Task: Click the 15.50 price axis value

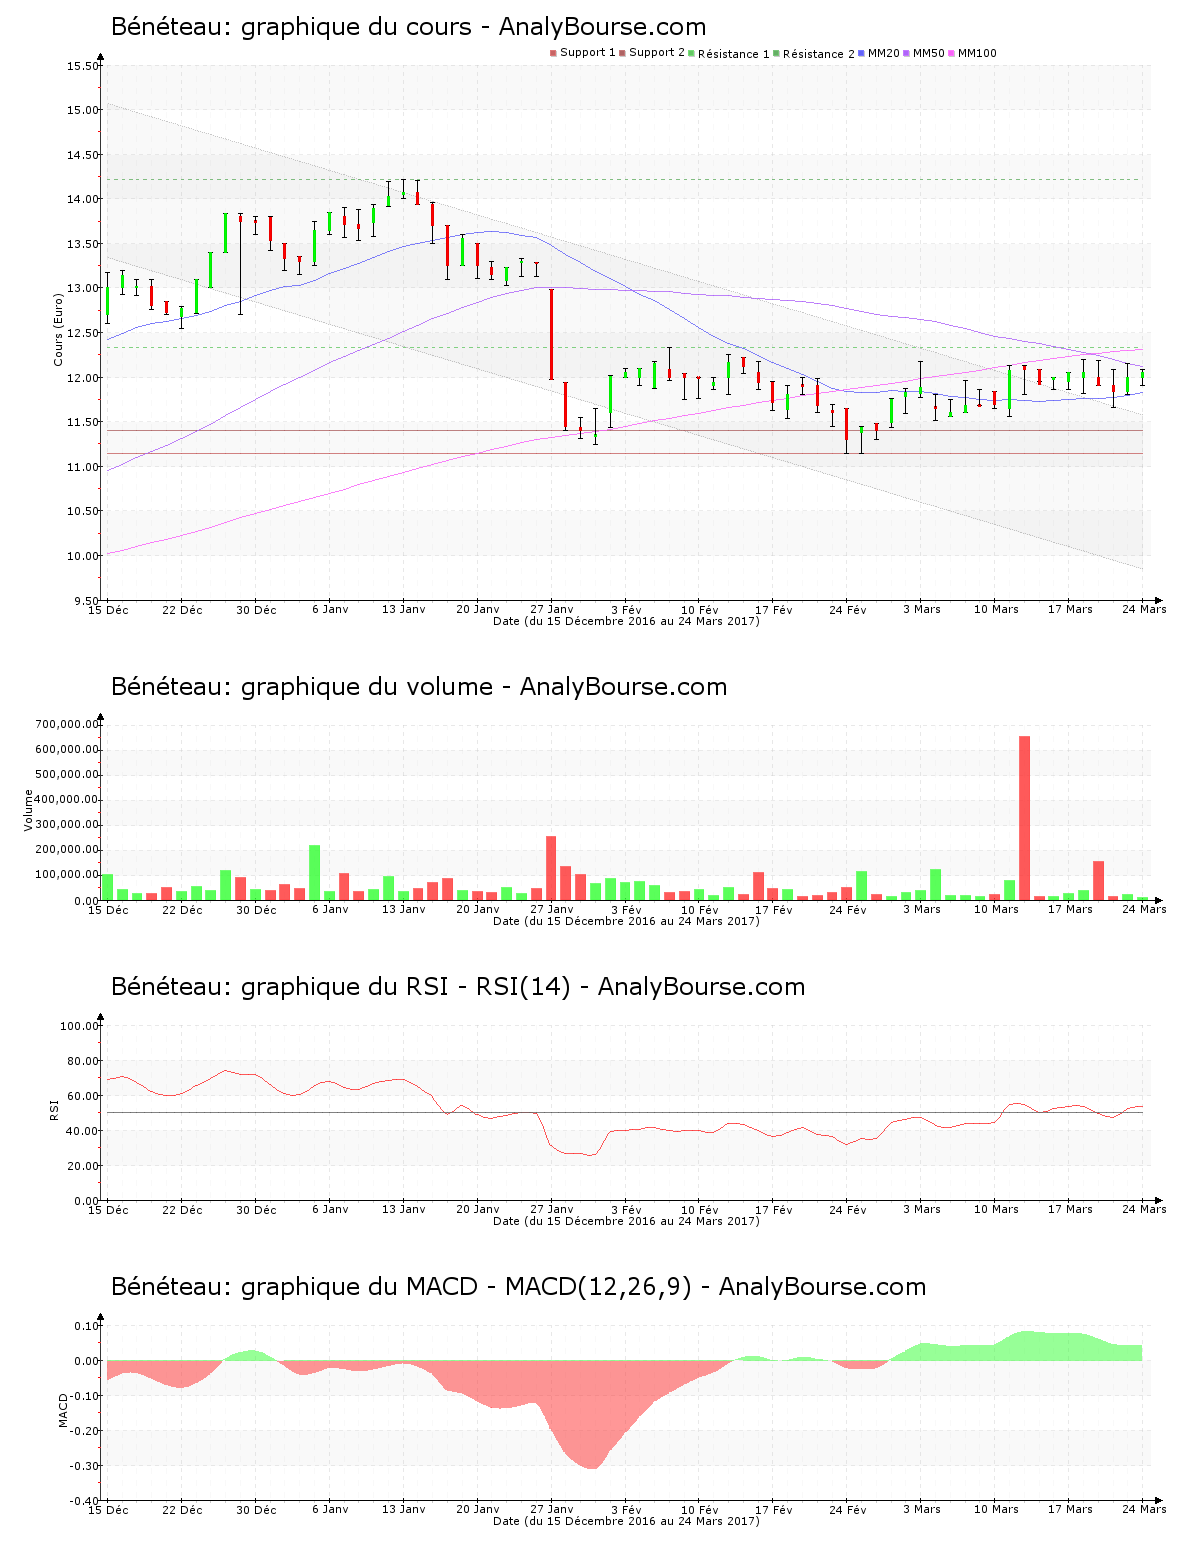Action: (83, 66)
